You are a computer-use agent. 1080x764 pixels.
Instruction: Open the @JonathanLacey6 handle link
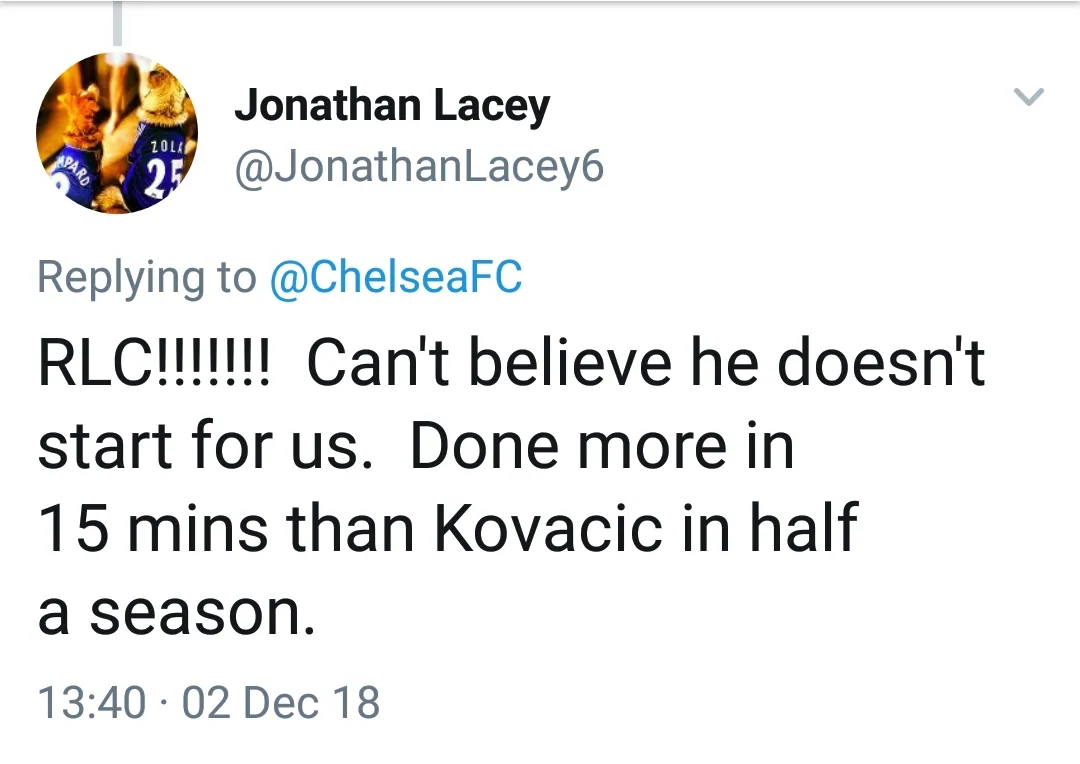[419, 167]
